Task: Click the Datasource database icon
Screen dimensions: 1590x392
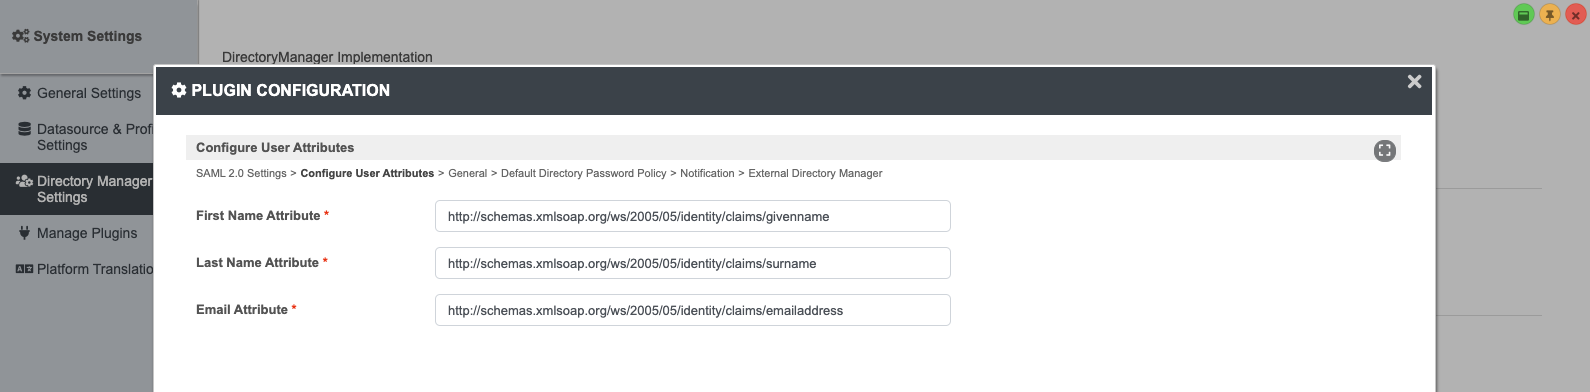Action: click(x=24, y=129)
